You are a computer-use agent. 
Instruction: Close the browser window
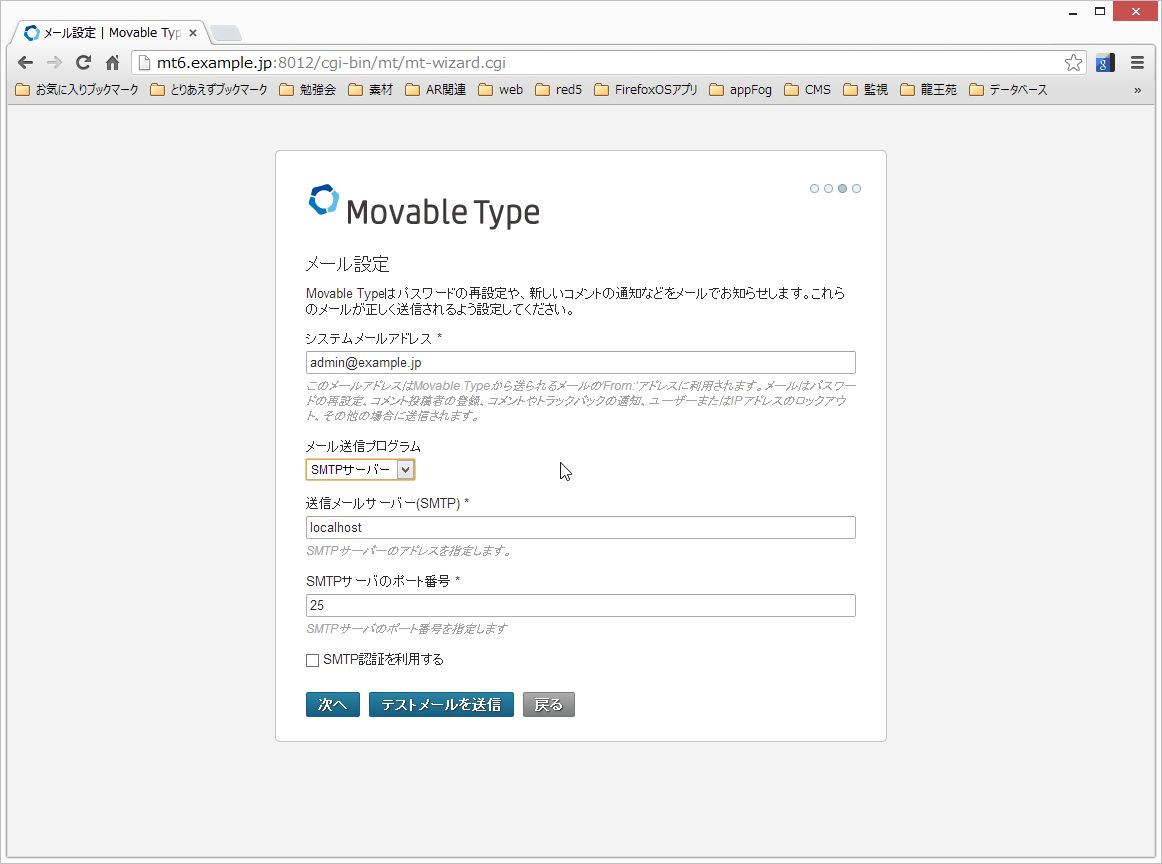(1136, 11)
